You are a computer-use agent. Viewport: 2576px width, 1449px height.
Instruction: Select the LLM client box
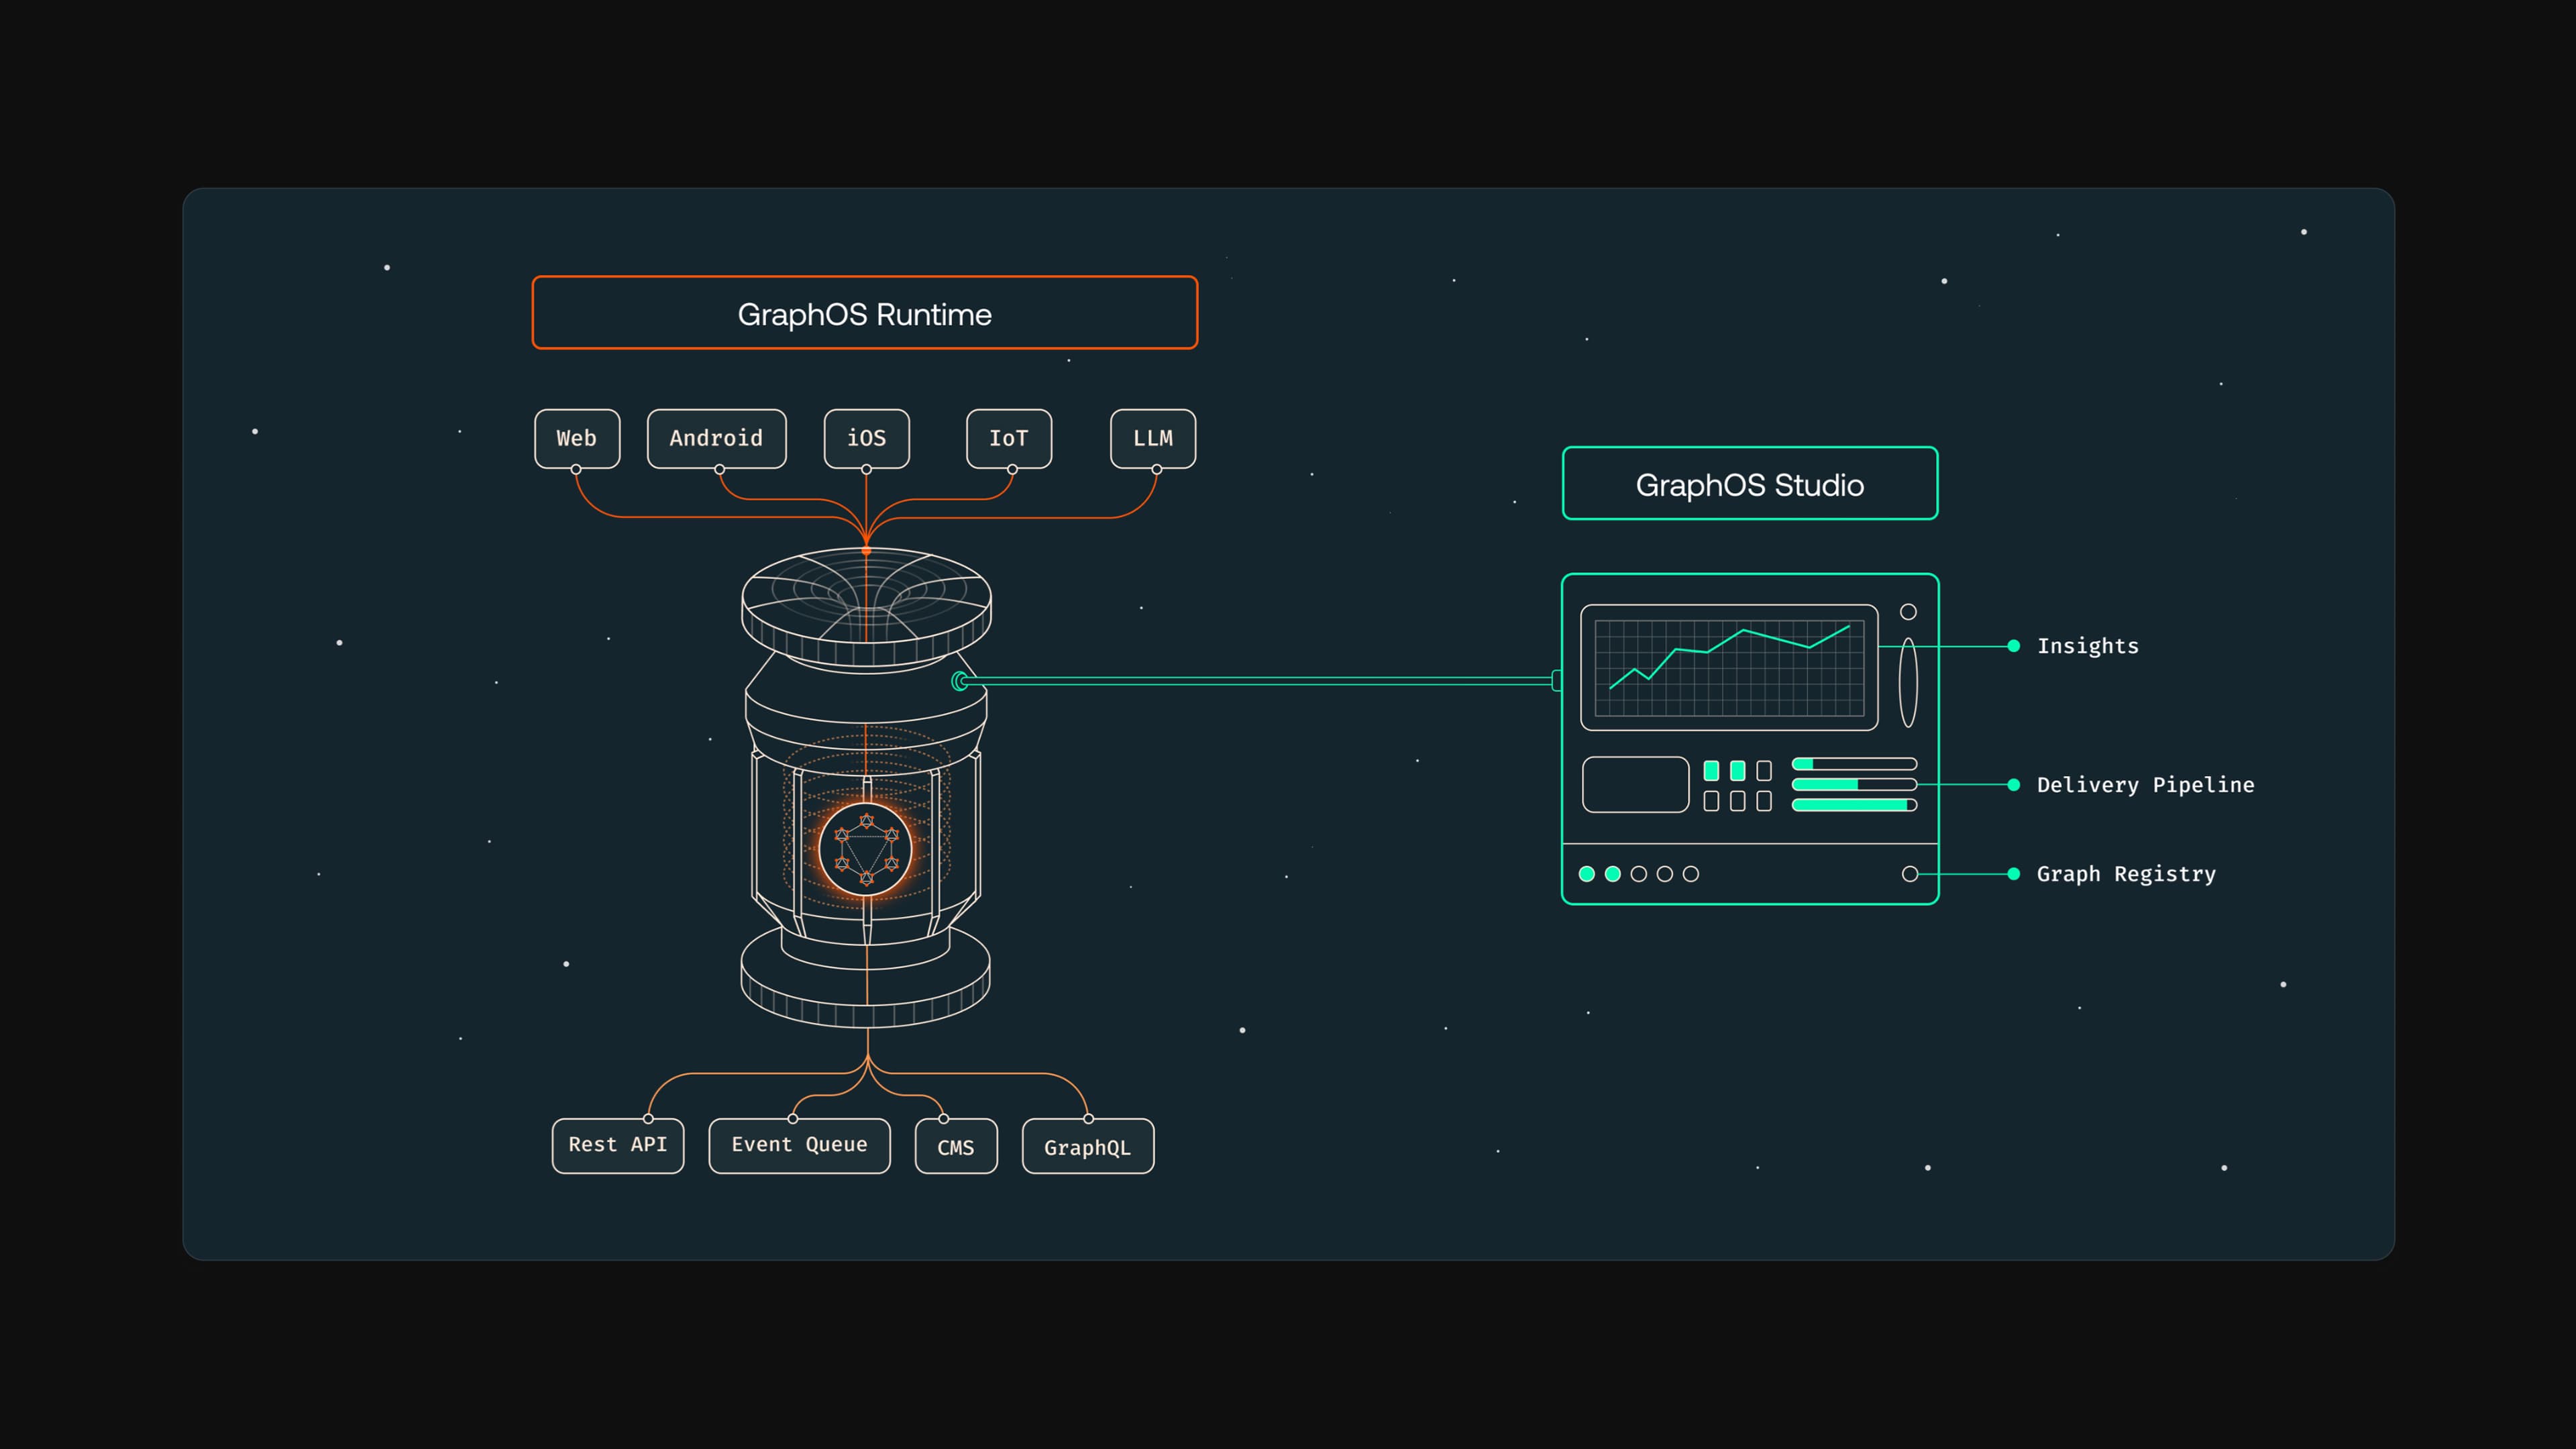[1153, 438]
